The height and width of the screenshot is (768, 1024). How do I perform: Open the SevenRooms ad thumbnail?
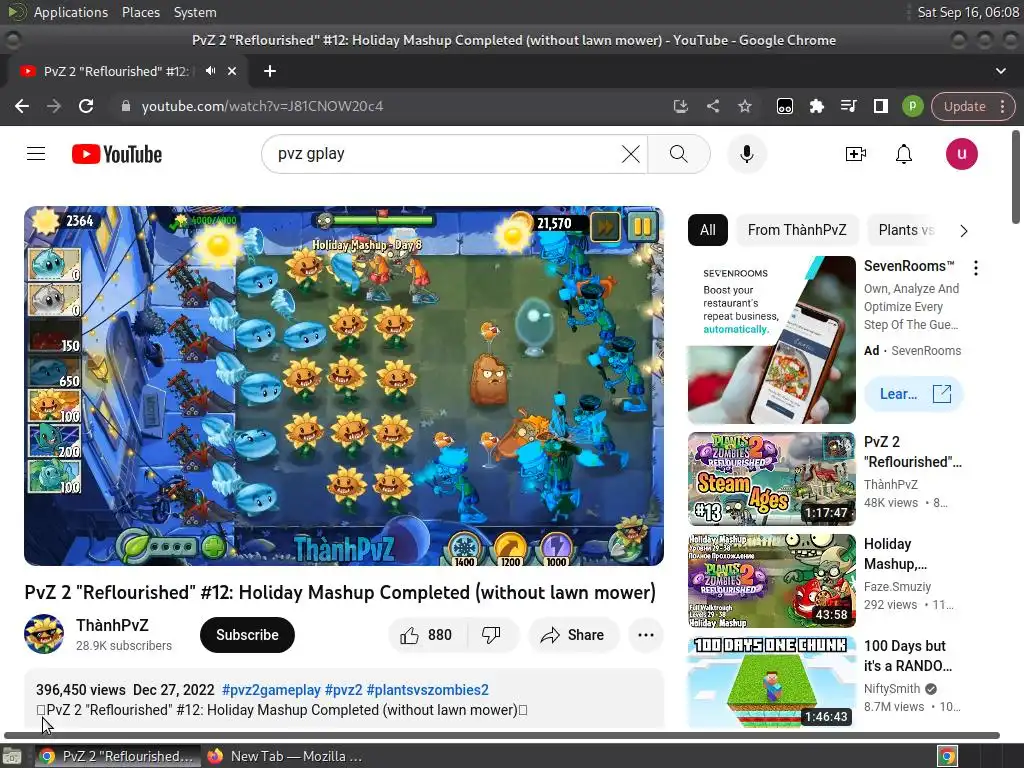(771, 340)
